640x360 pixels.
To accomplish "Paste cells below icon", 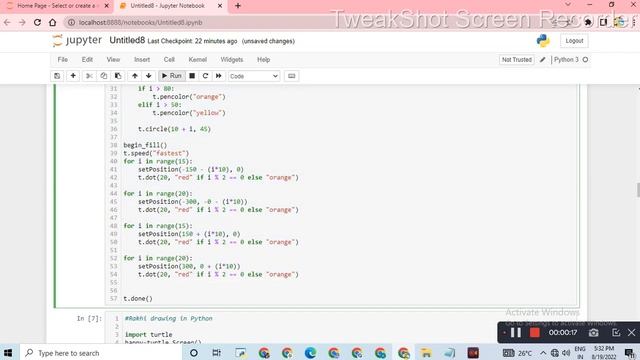I will point(118,76).
